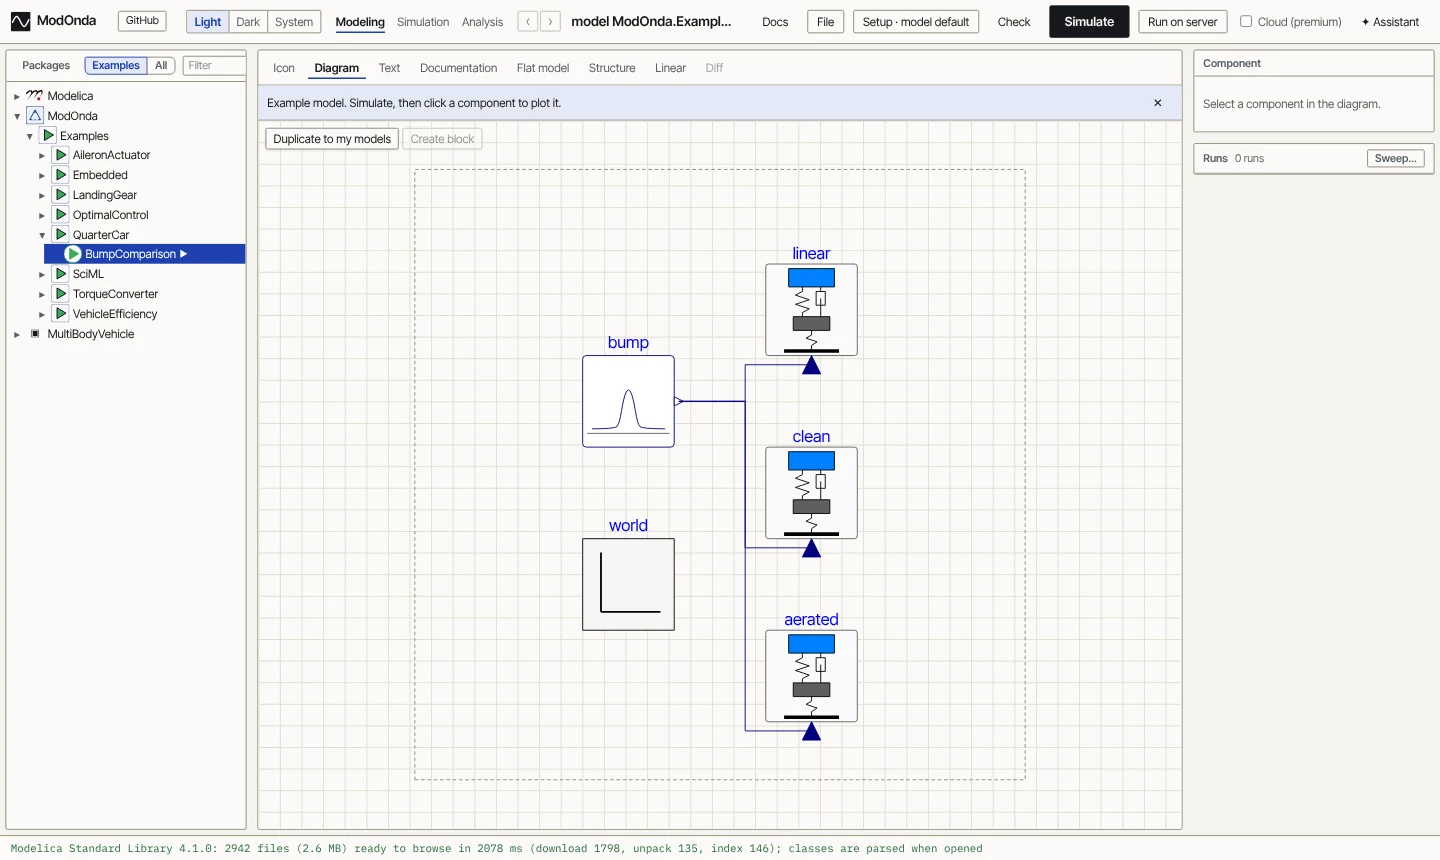Enable the Cloud (premium) checkbox
This screenshot has width=1440, height=860.
[x=1246, y=21]
